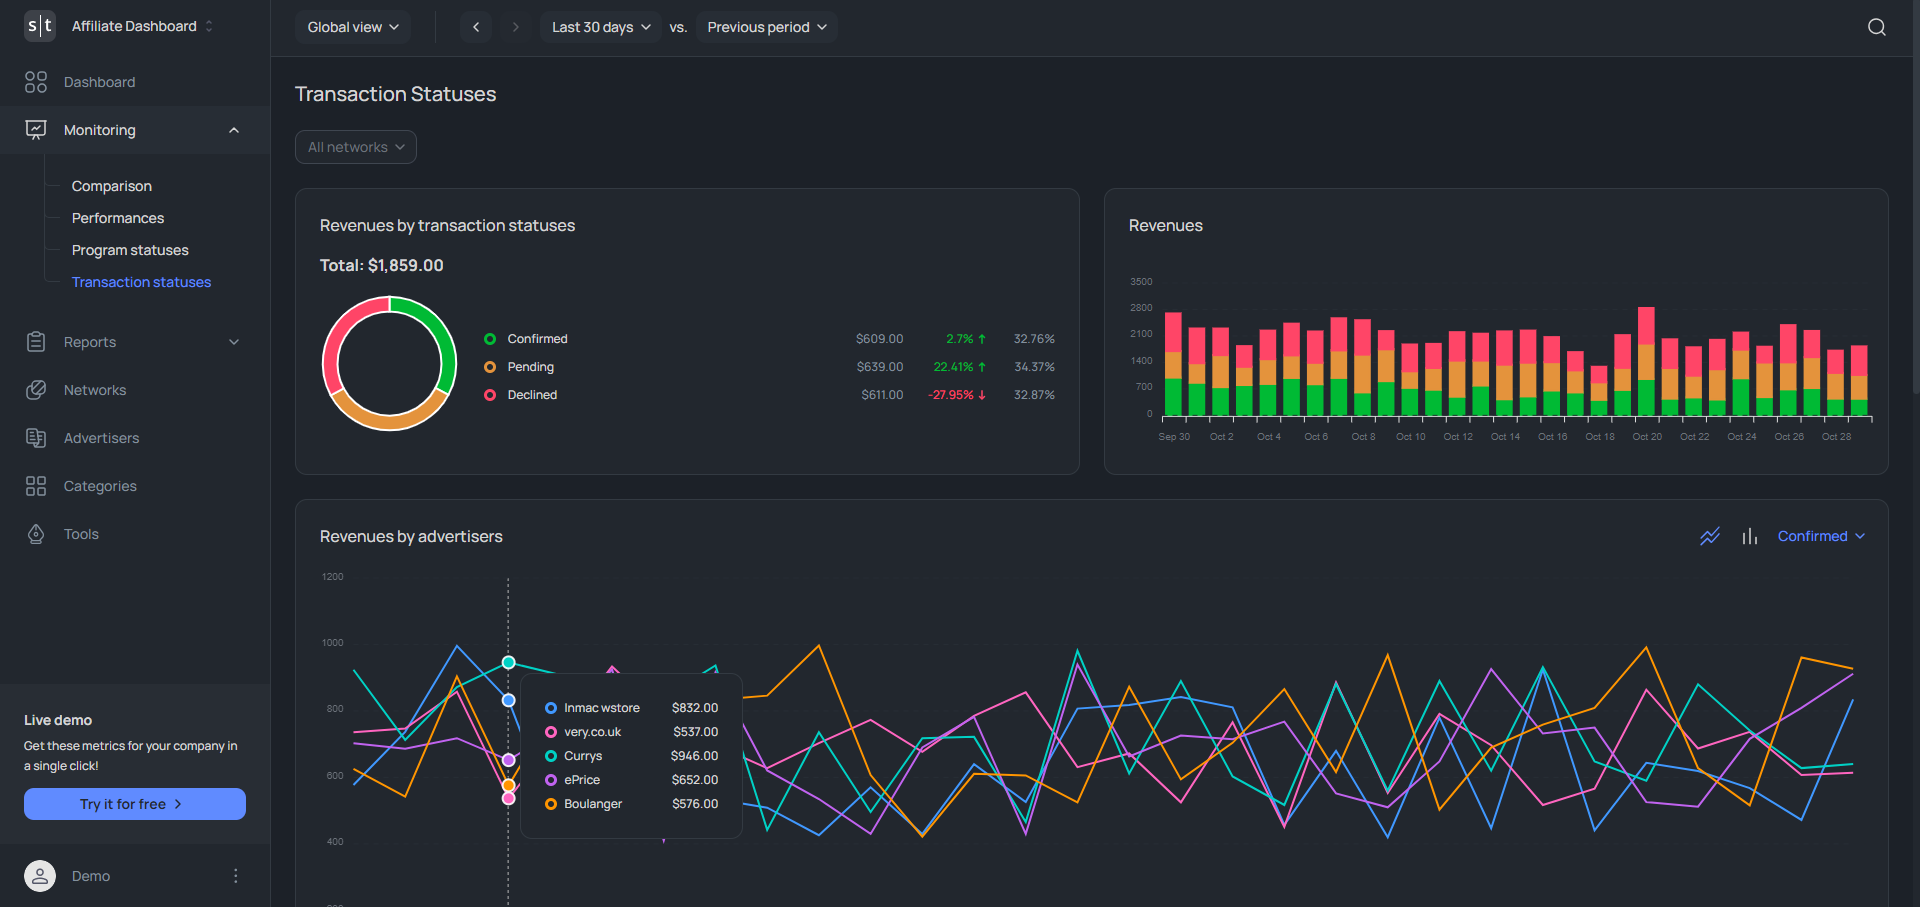Viewport: 1920px width, 907px height.
Task: Click the Declined $611.00 value
Action: [x=882, y=395]
